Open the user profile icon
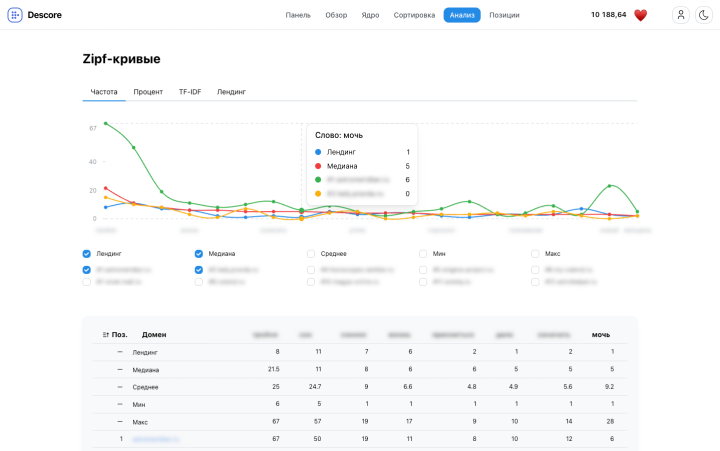 (x=681, y=15)
